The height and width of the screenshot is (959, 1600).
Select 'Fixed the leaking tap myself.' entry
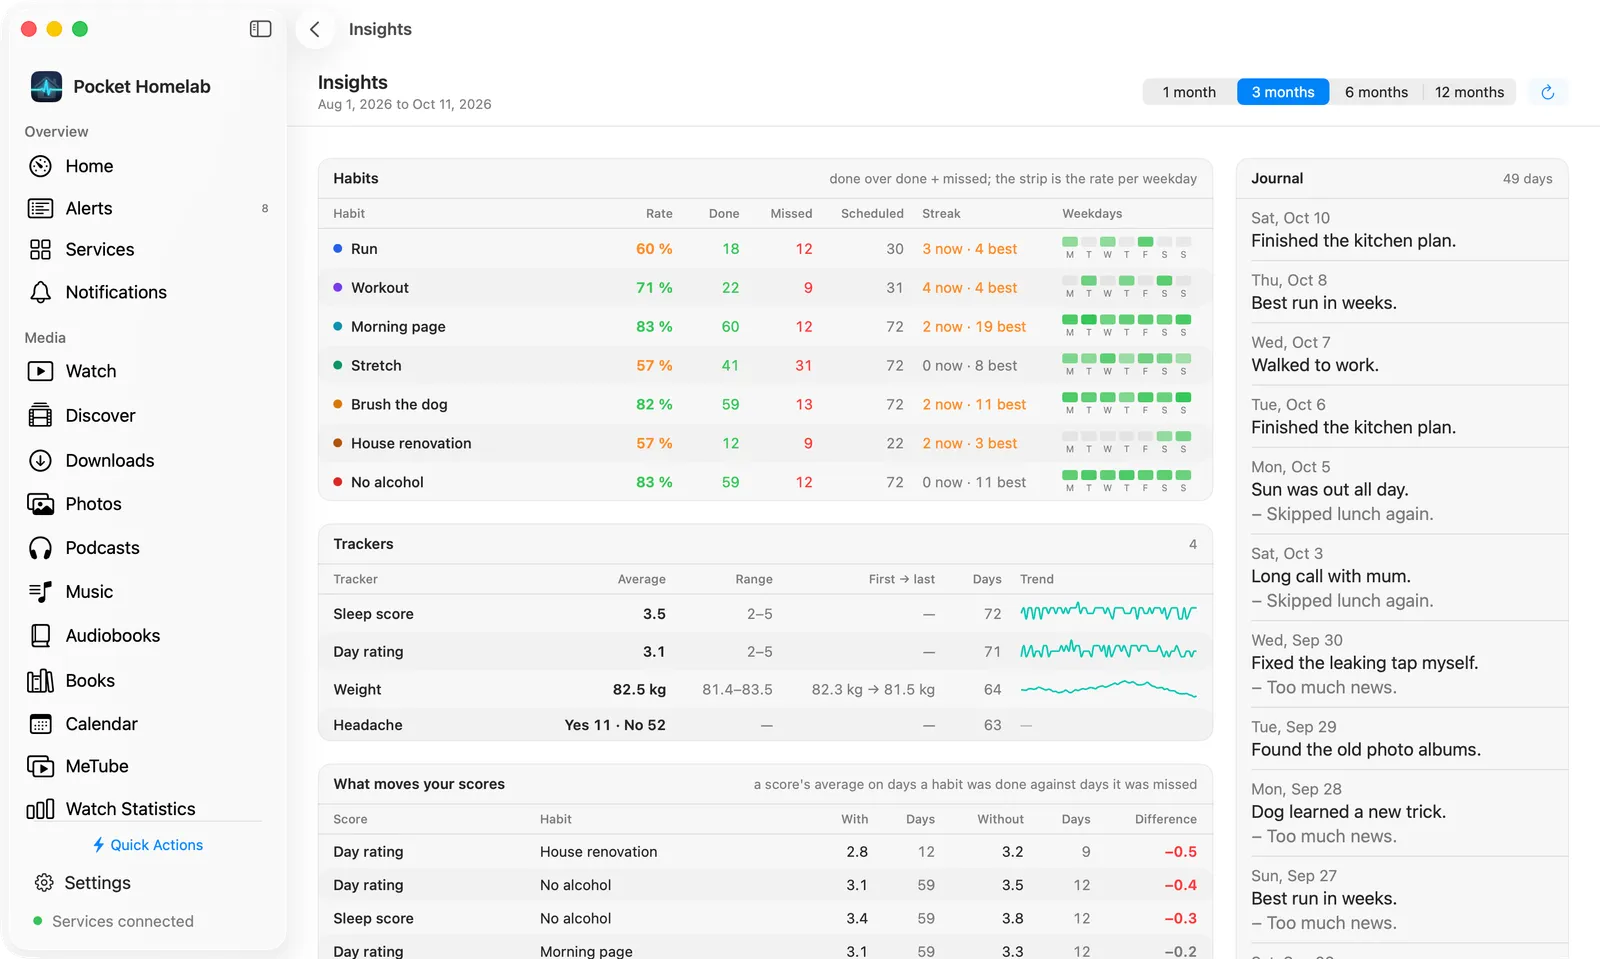pyautogui.click(x=1365, y=663)
